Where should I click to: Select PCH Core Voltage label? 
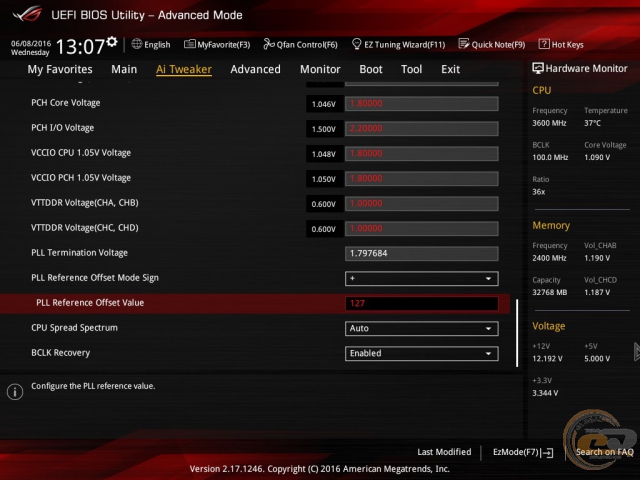66,103
